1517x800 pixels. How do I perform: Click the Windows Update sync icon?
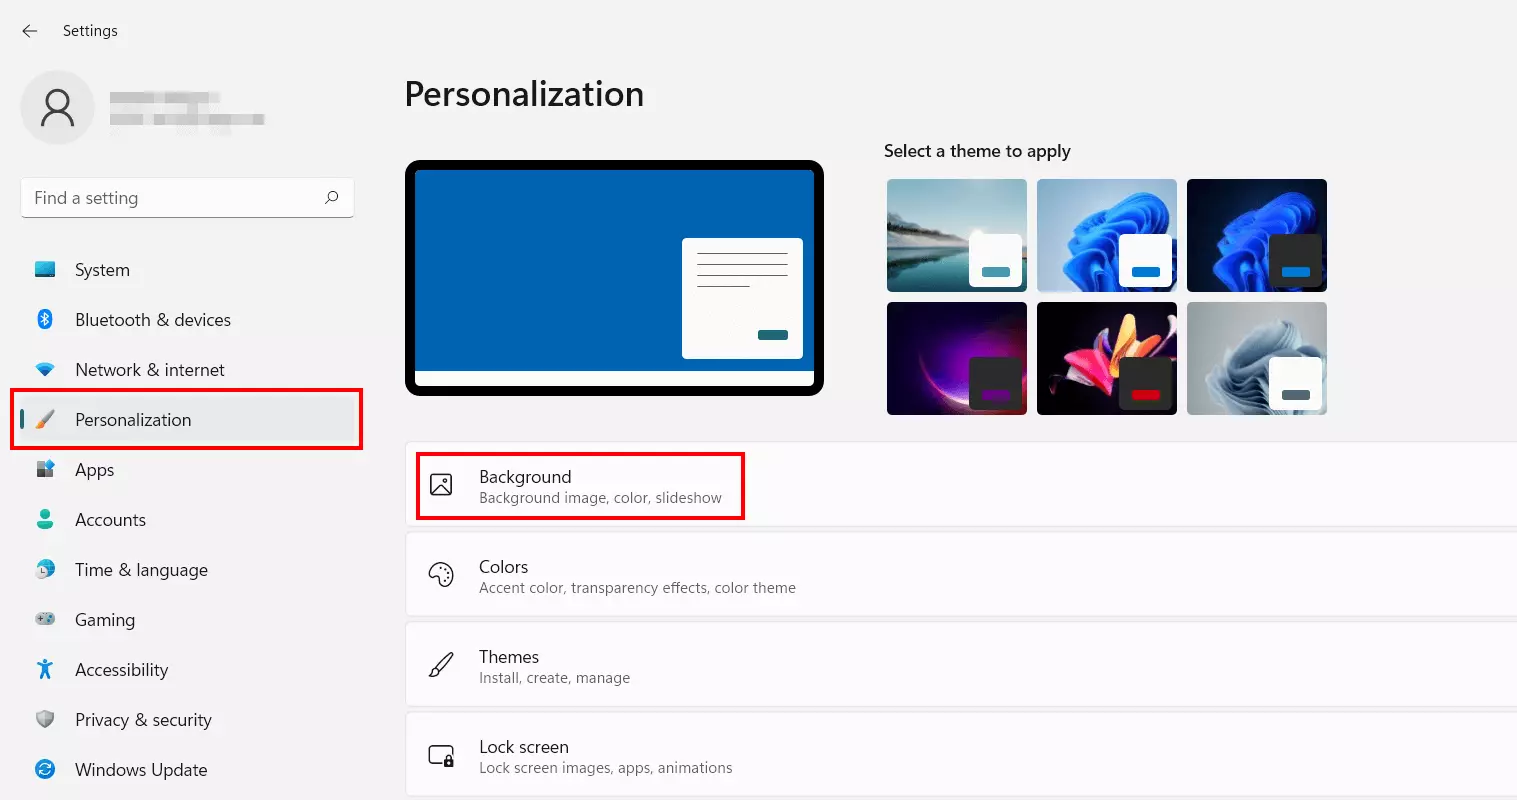click(x=45, y=769)
